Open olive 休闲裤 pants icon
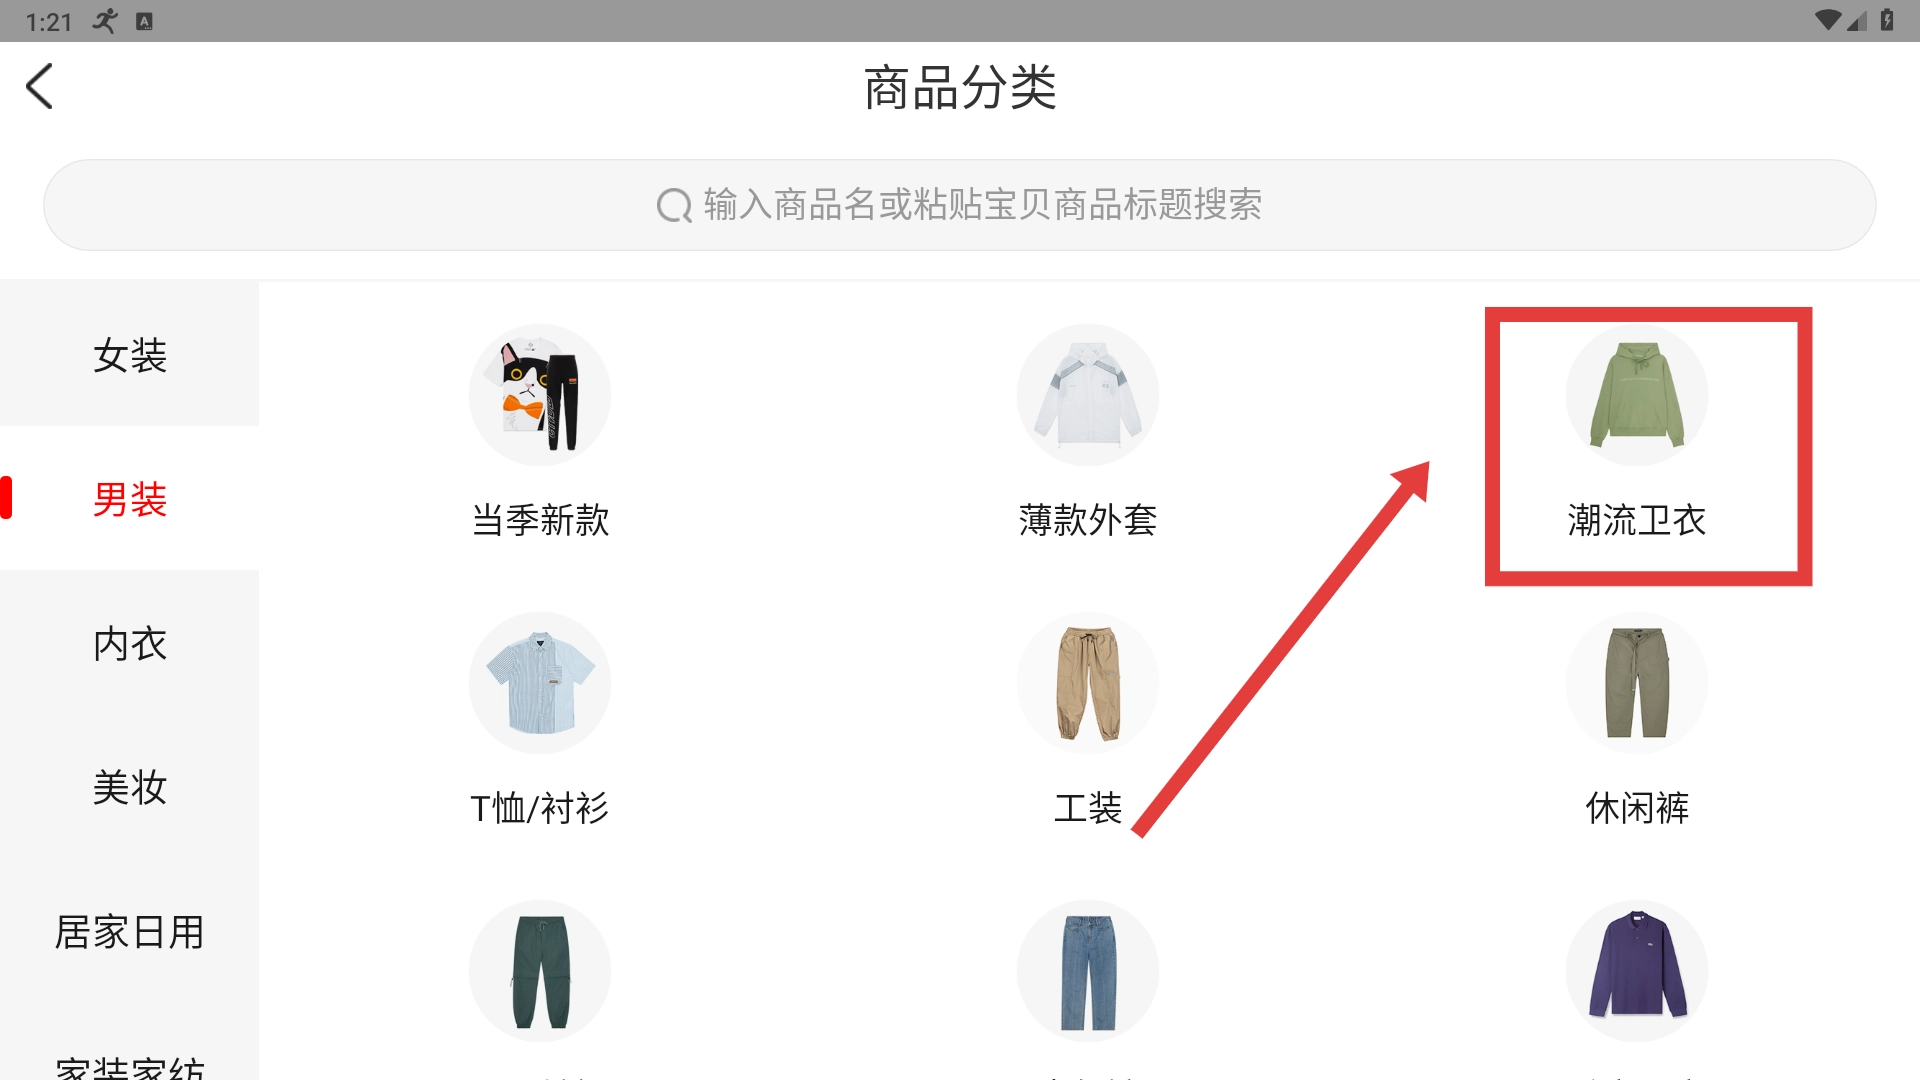The image size is (1920, 1080). (1637, 683)
